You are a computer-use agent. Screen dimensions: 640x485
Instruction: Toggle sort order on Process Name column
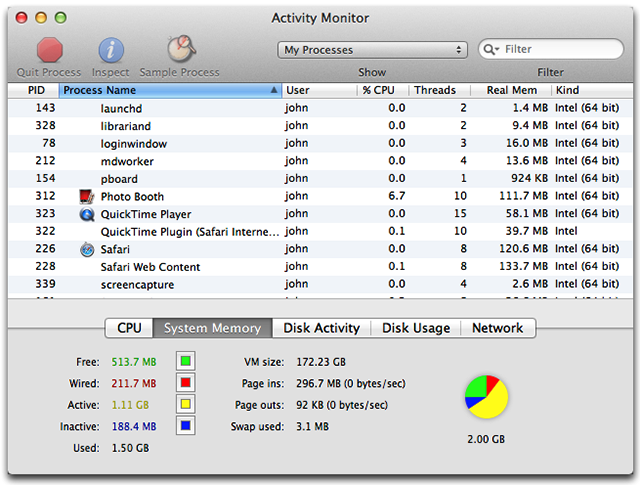tap(170, 90)
